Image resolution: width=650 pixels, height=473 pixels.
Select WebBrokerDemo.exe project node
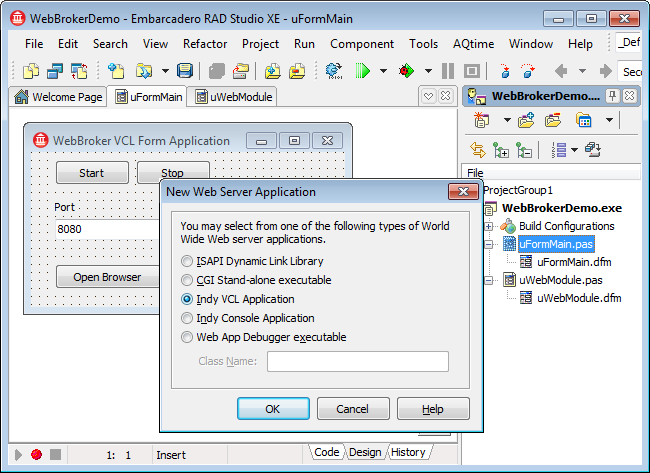click(x=561, y=208)
